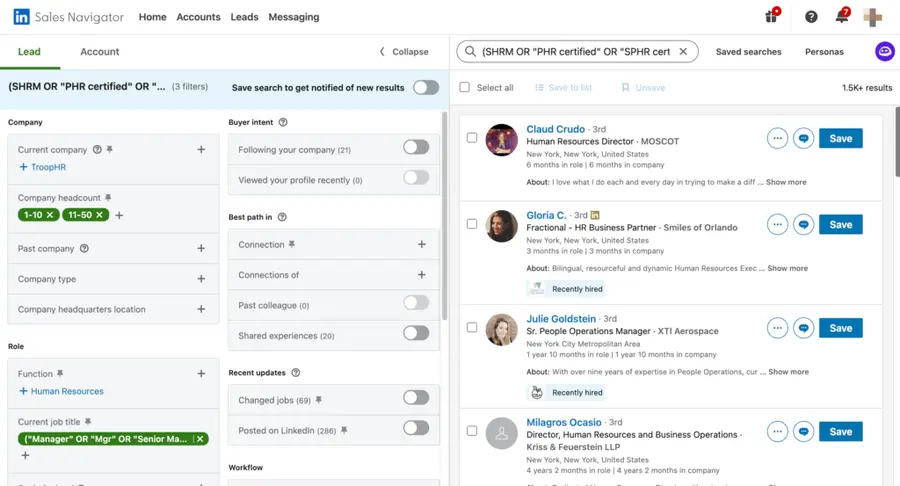900x486 pixels.
Task: Clear the search keywords with X
Action: tap(683, 52)
